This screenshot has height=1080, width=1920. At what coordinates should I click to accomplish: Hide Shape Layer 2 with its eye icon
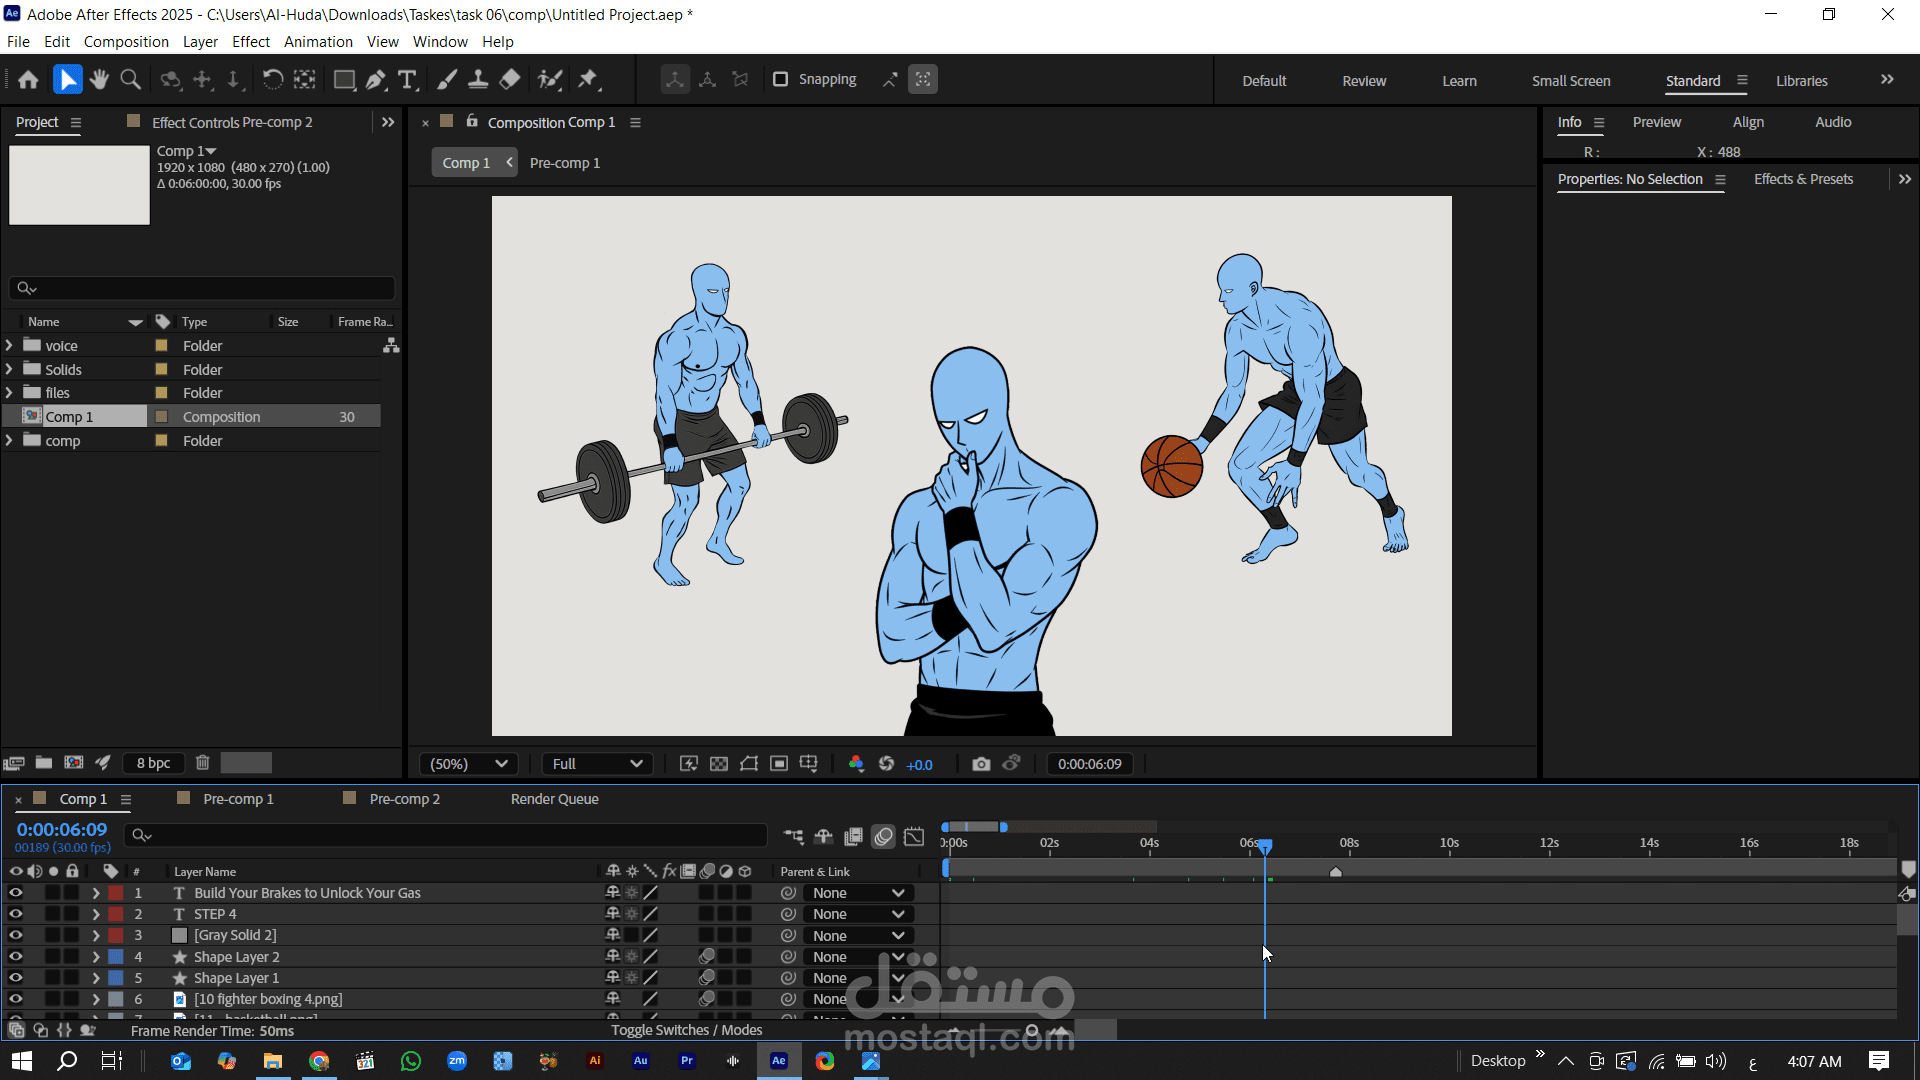16,957
